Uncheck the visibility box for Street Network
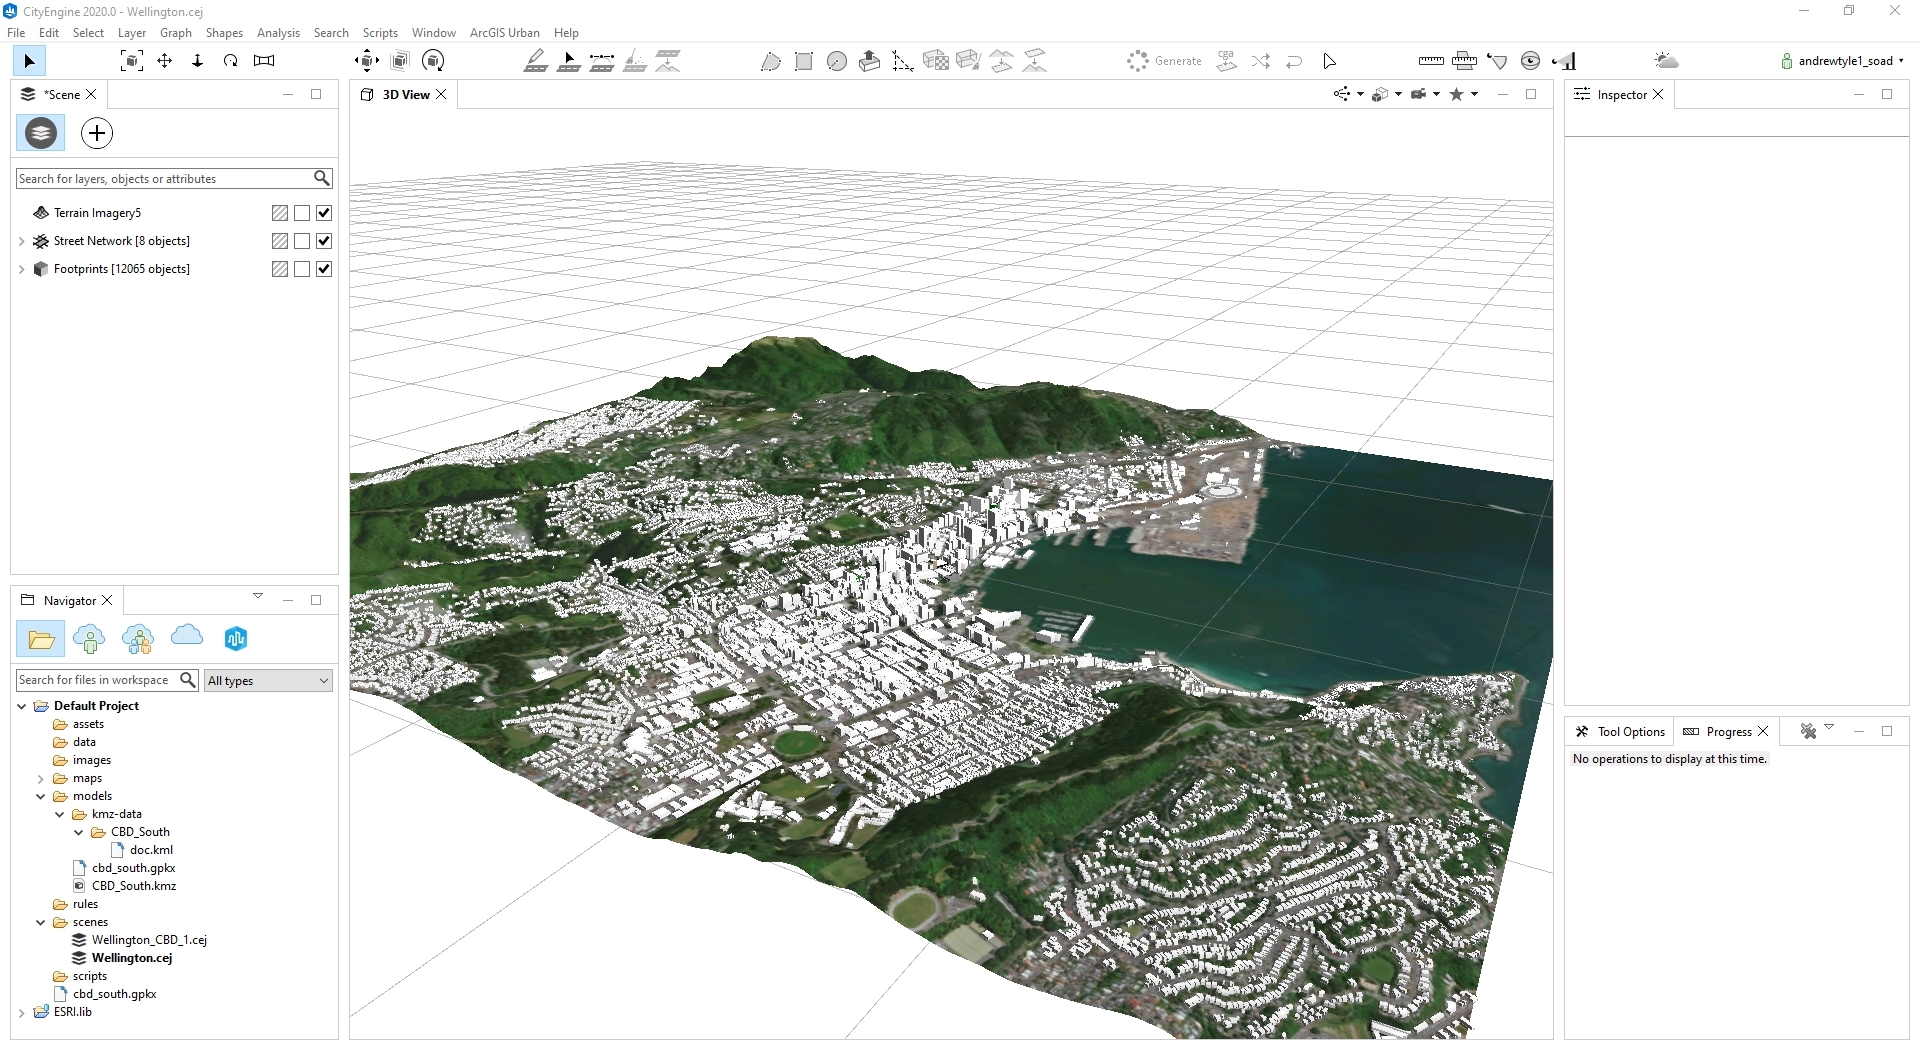This screenshot has width=1920, height=1050. (324, 241)
